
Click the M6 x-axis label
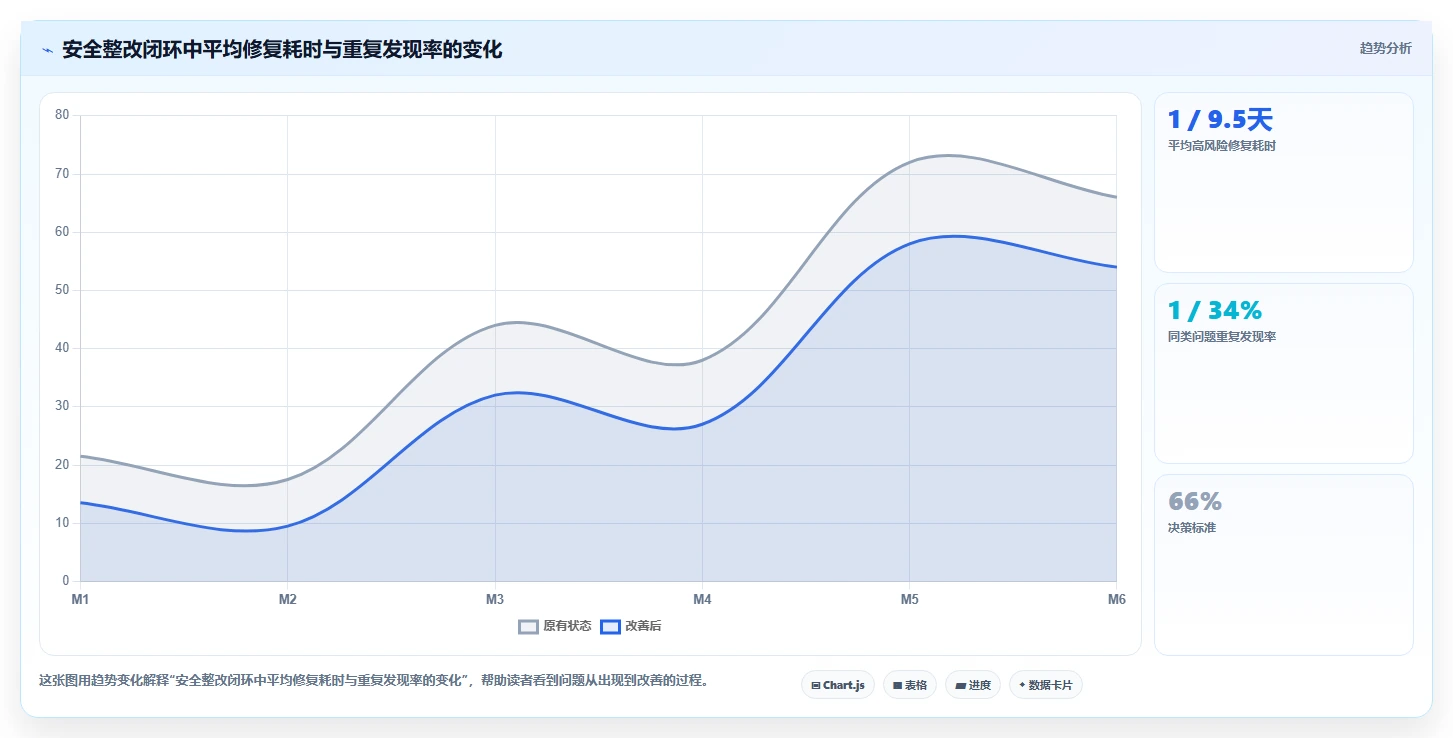click(1116, 599)
